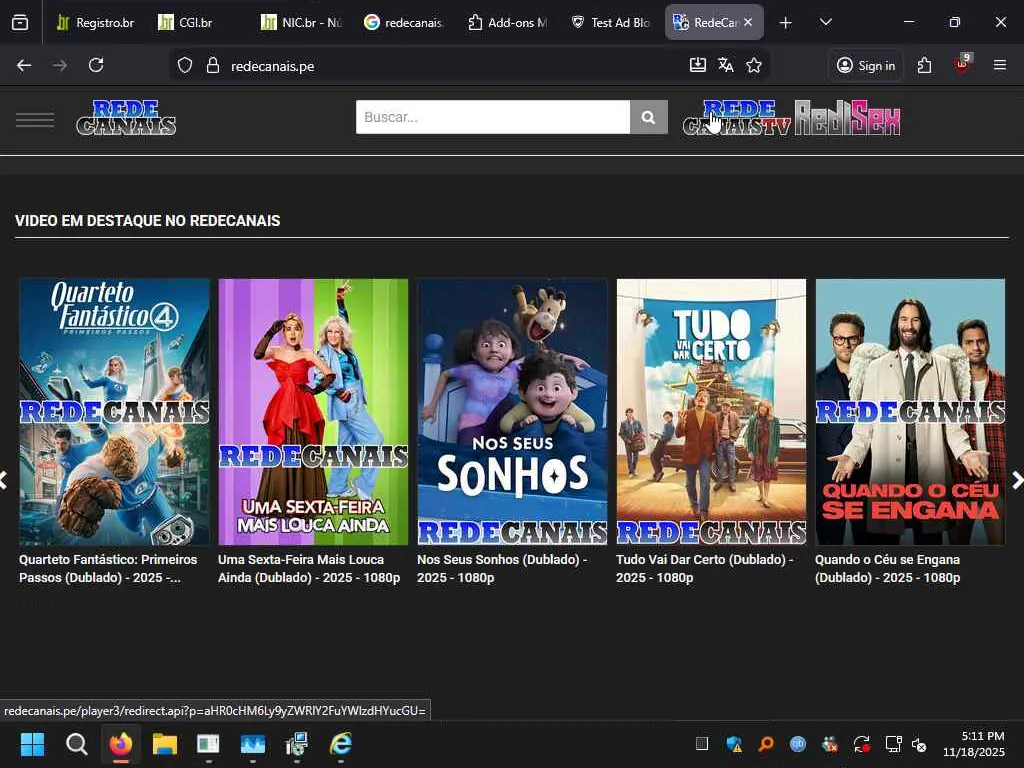The image size is (1024, 768).
Task: Show previous featured videos with left arrow
Action: 3,480
